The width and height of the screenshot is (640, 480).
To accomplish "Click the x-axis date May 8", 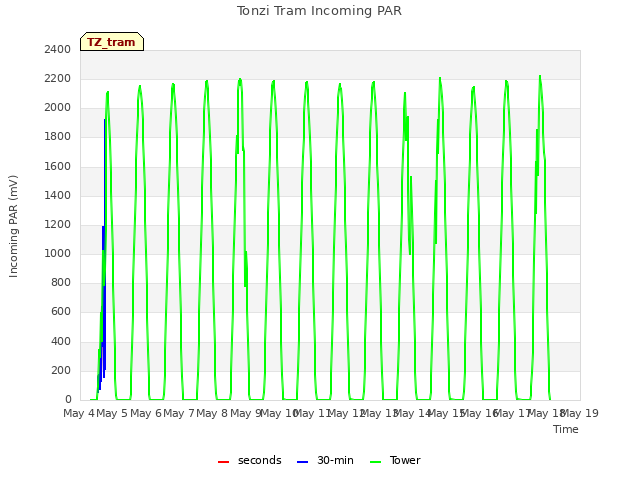I will pos(212,413).
